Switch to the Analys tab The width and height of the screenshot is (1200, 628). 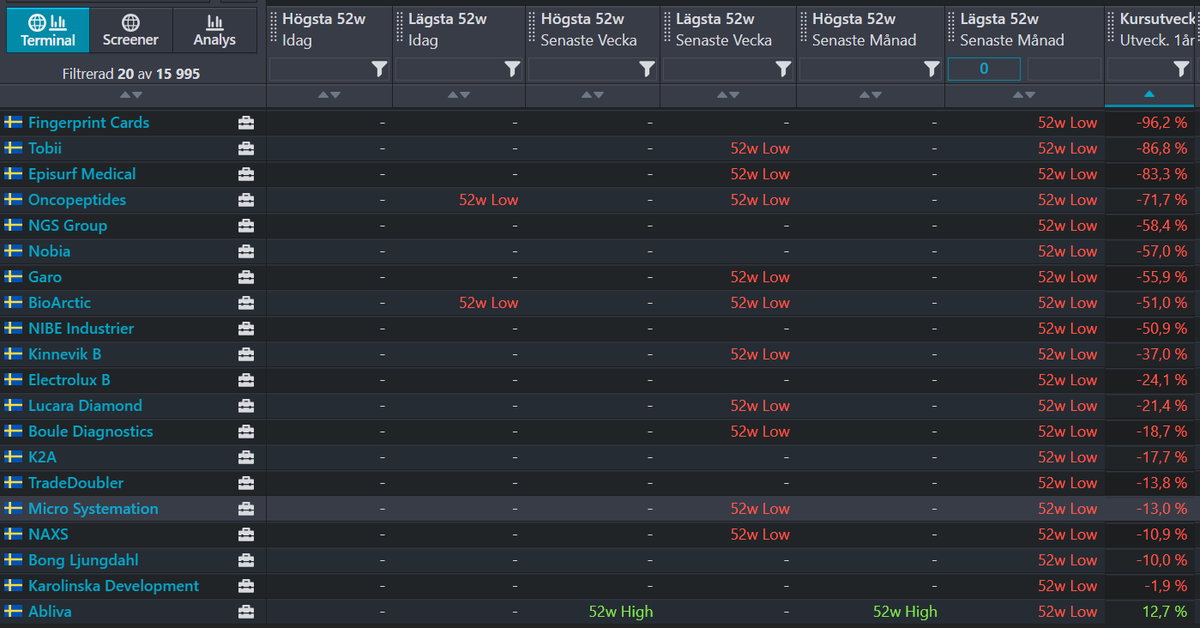coord(214,30)
